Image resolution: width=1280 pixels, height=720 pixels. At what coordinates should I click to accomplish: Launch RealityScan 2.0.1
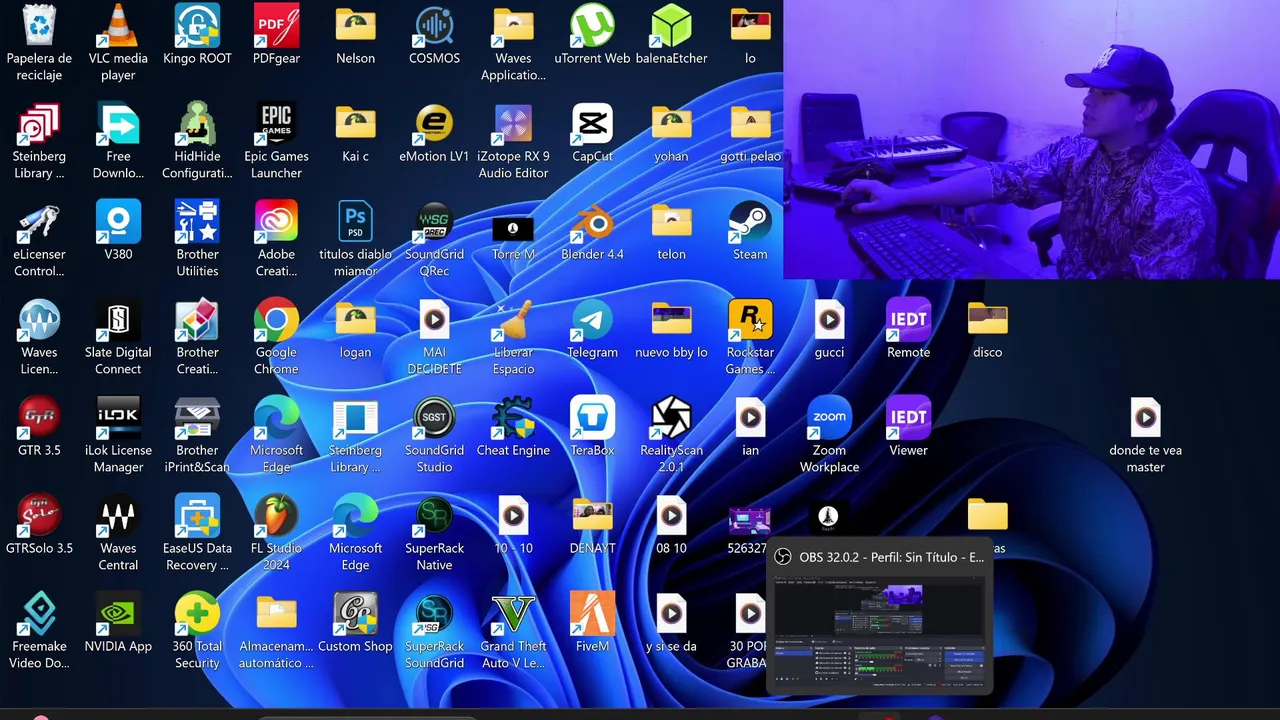coord(671,419)
